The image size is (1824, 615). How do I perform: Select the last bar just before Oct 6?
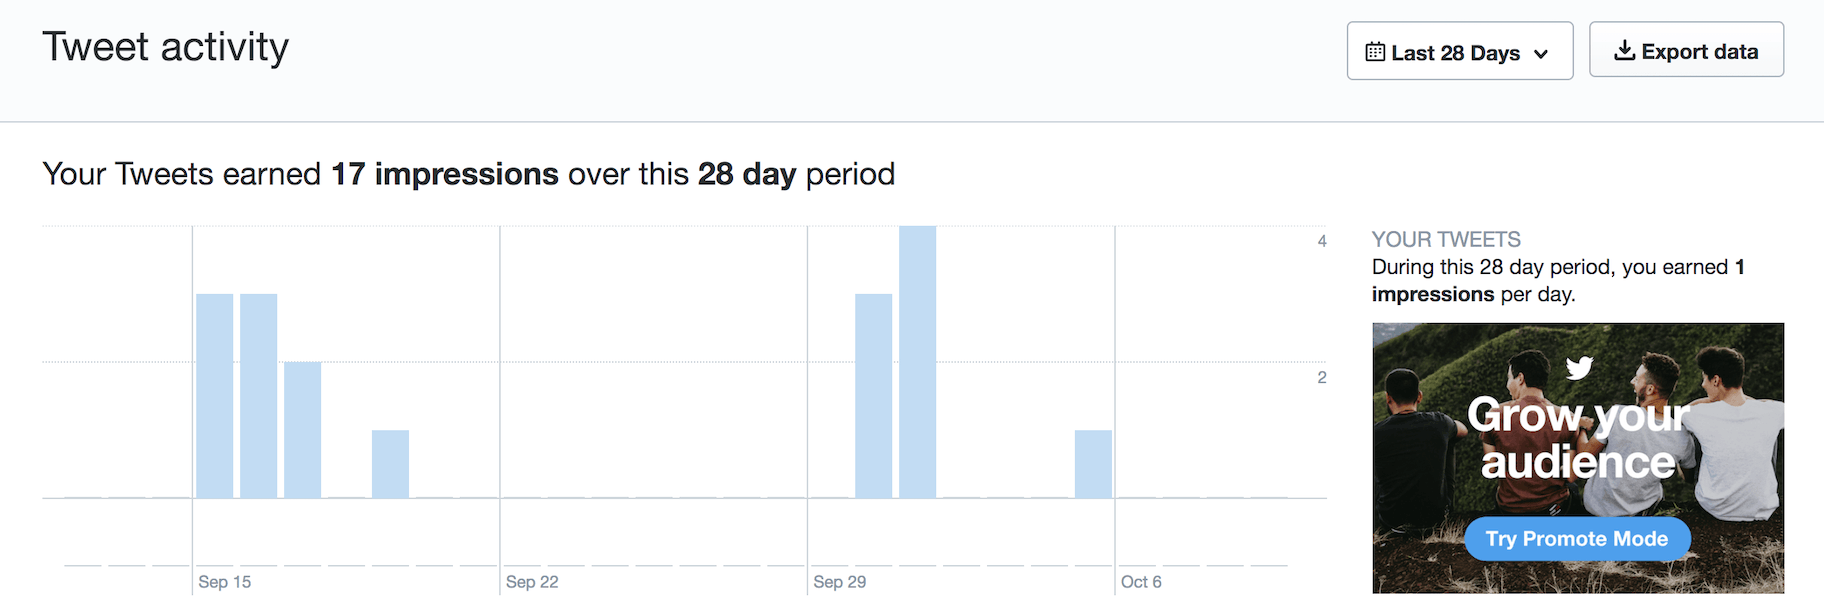coord(1093,464)
